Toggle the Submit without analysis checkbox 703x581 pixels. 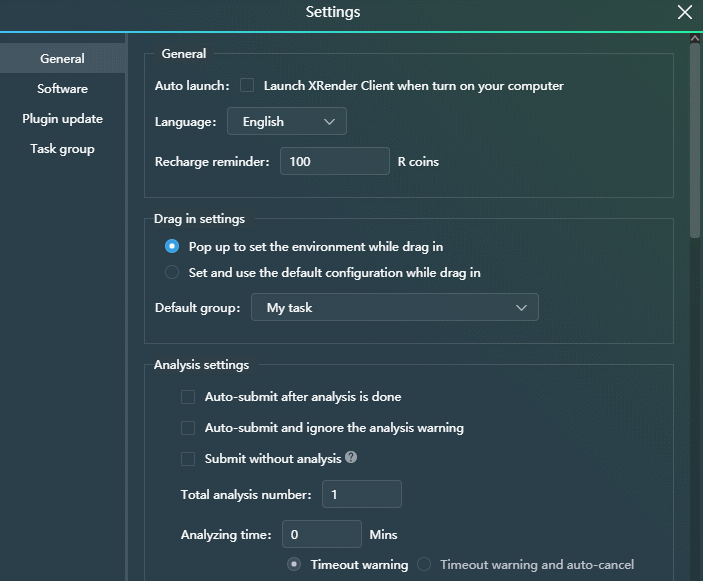[x=188, y=459]
